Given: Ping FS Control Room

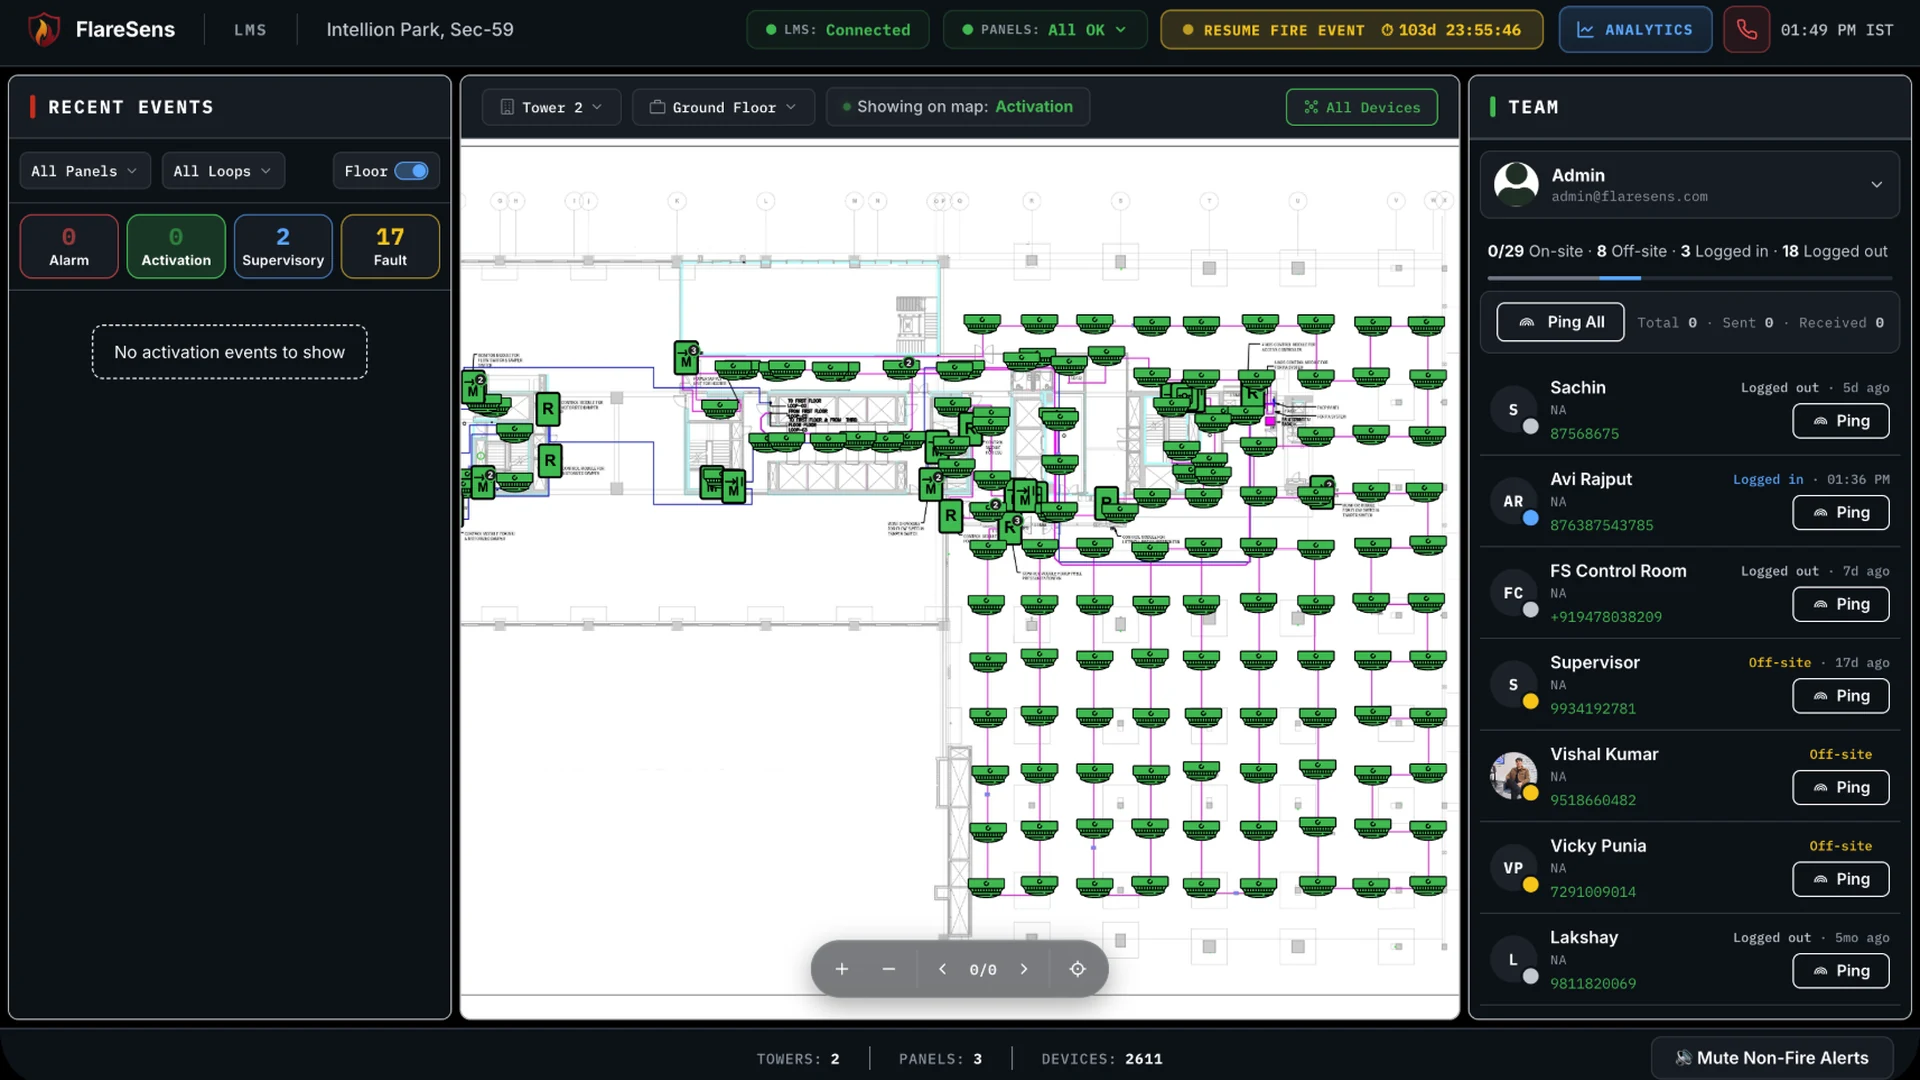Looking at the screenshot, I should [1840, 604].
